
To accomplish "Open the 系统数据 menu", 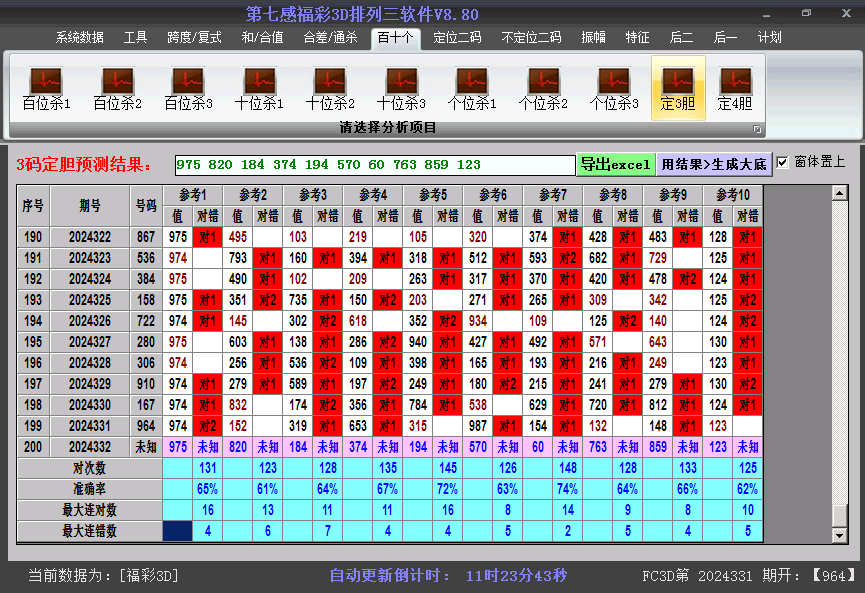I will [x=79, y=38].
